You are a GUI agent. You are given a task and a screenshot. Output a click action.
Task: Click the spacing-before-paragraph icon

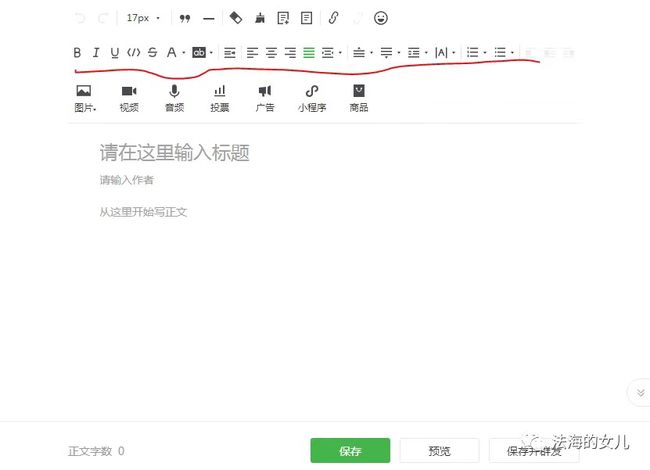[x=359, y=53]
